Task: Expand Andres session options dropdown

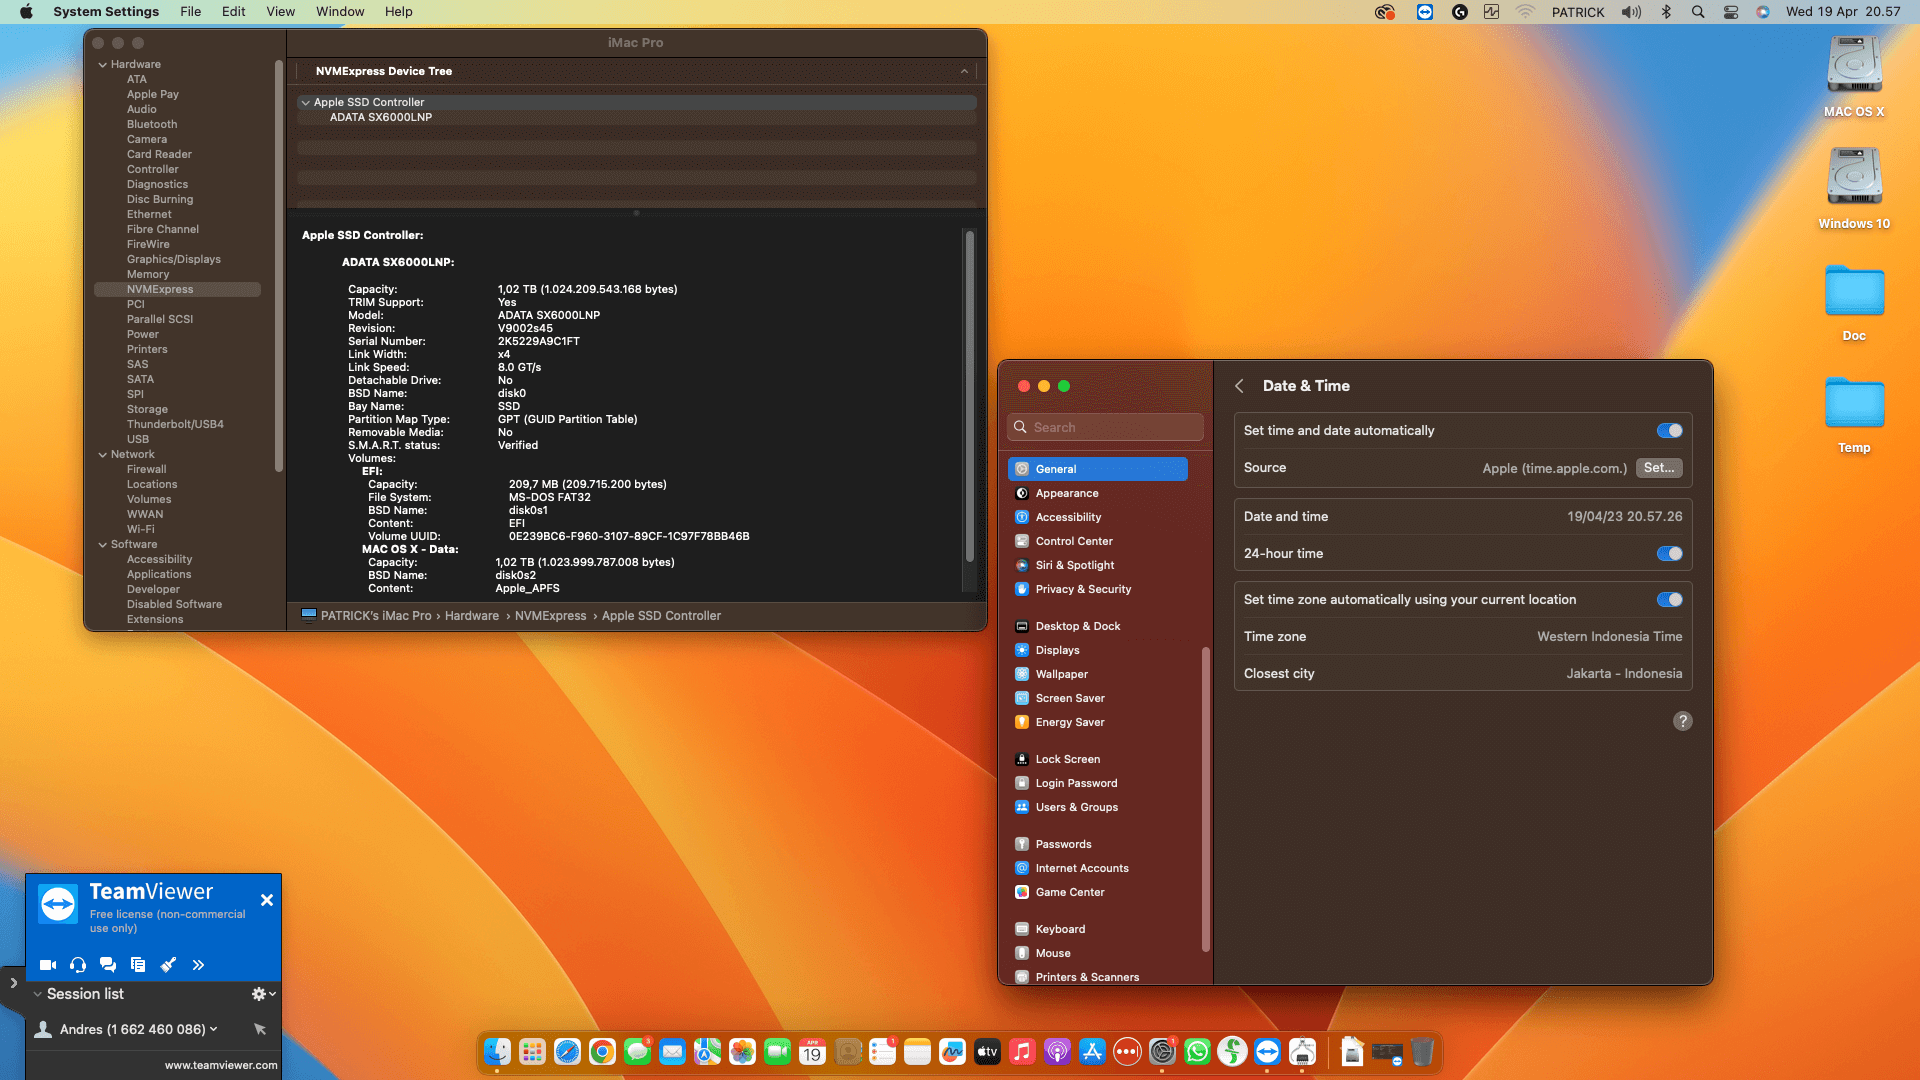Action: pos(213,1029)
